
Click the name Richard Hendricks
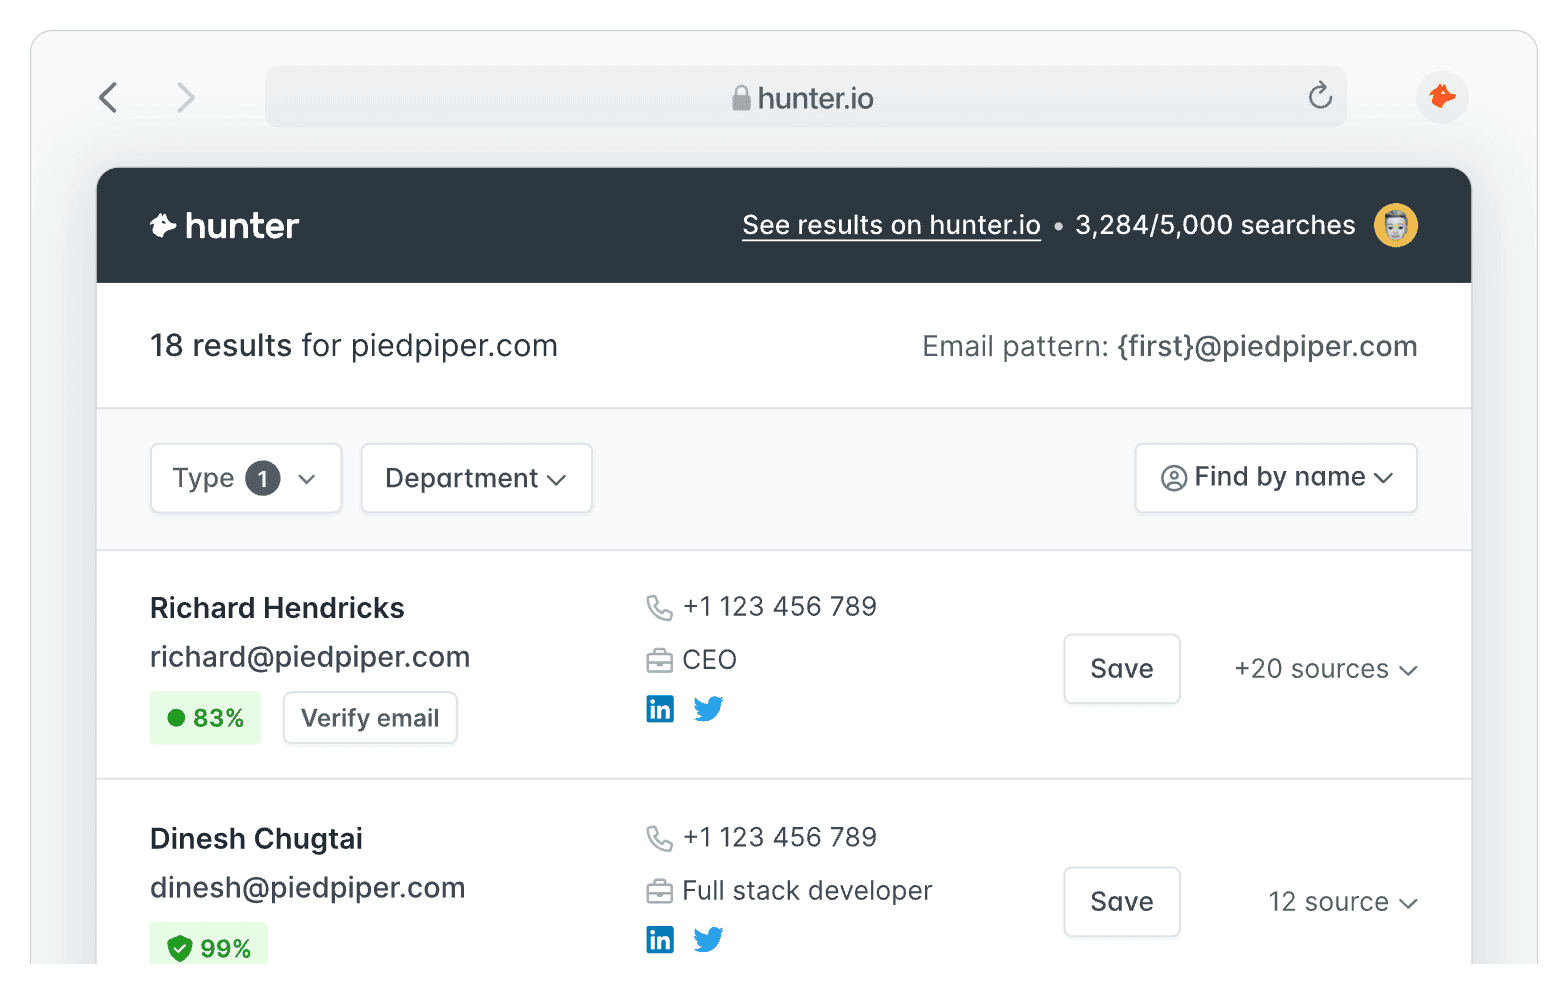pyautogui.click(x=277, y=608)
